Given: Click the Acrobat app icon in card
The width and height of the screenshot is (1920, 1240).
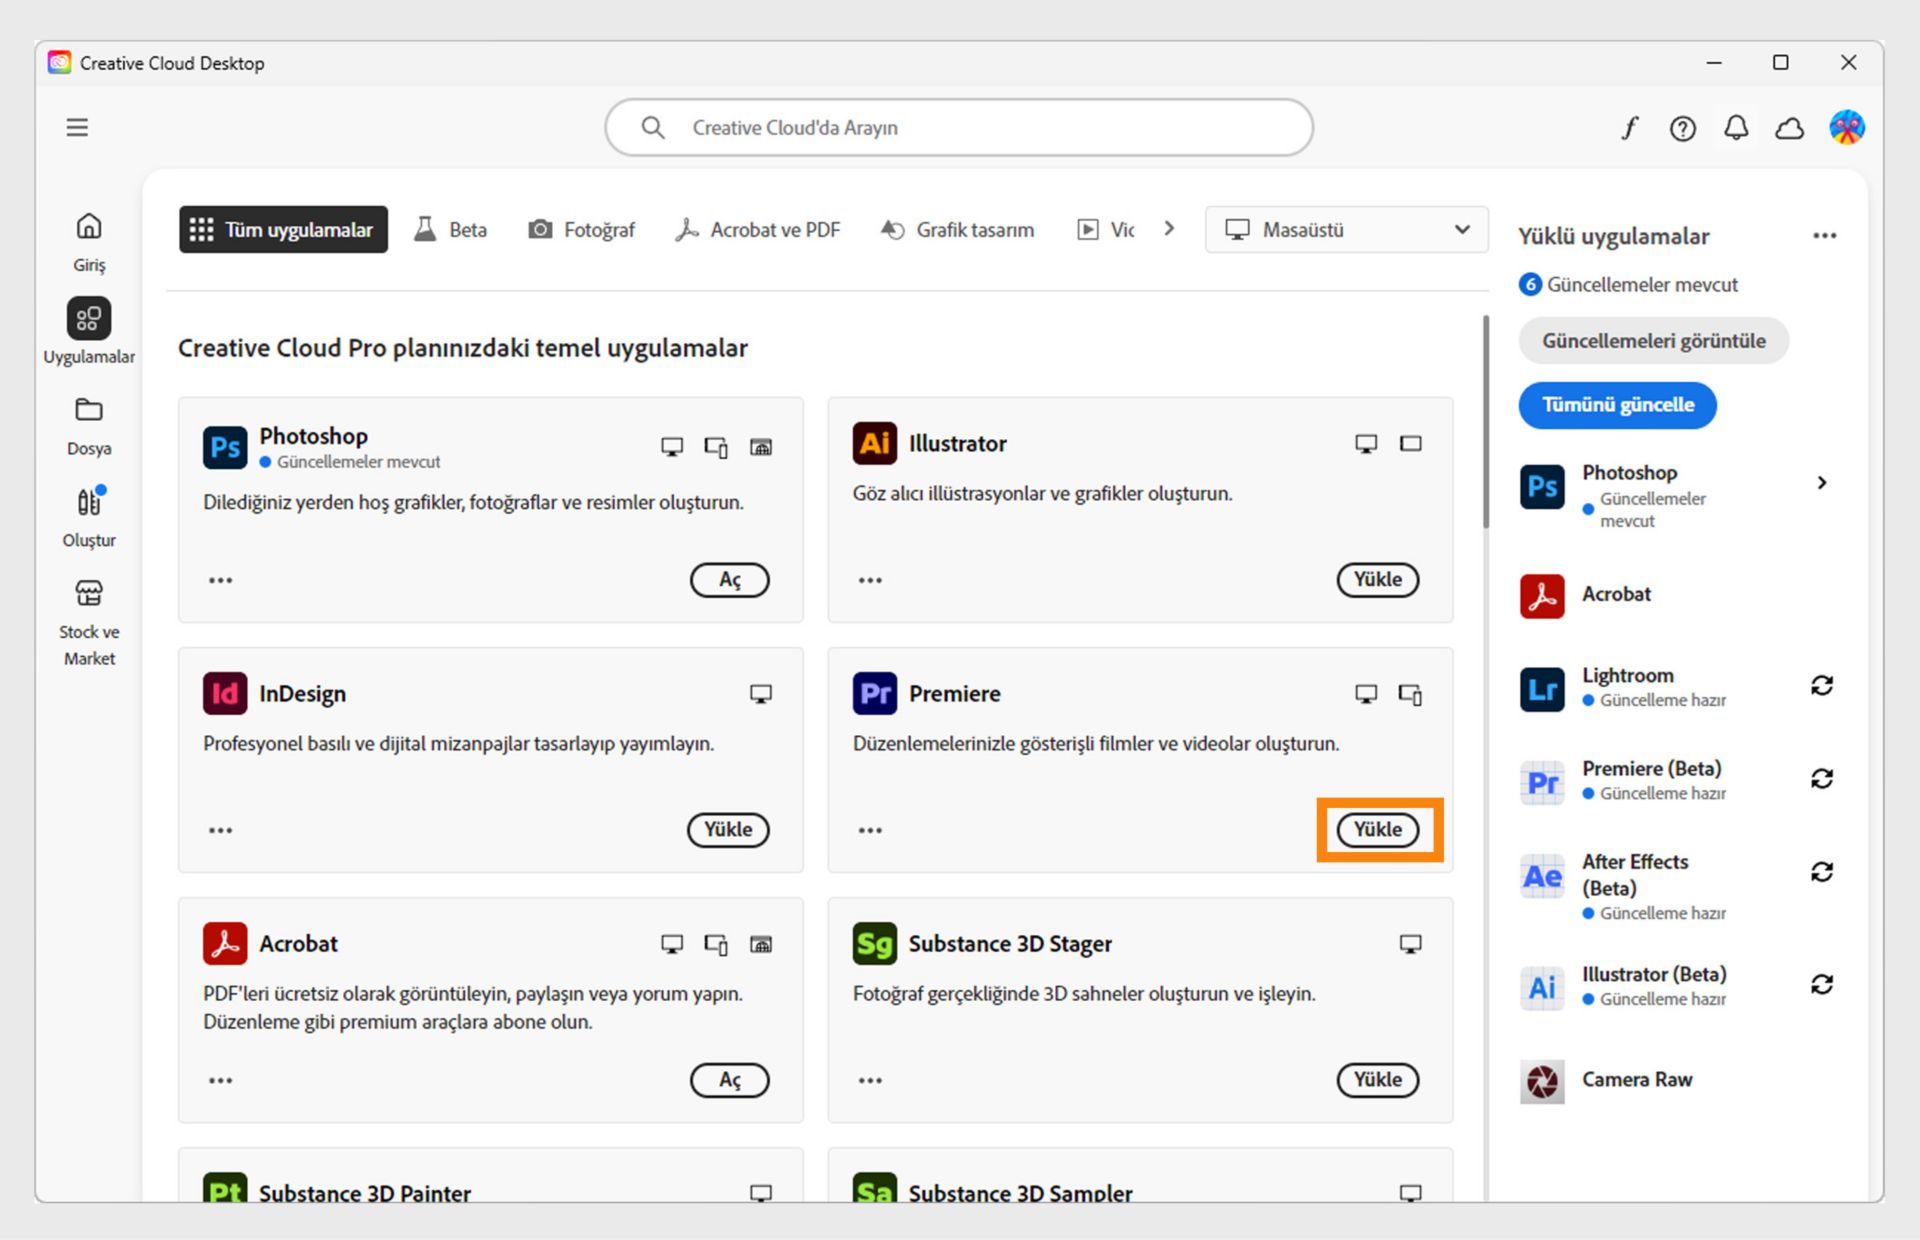Looking at the screenshot, I should (x=225, y=943).
